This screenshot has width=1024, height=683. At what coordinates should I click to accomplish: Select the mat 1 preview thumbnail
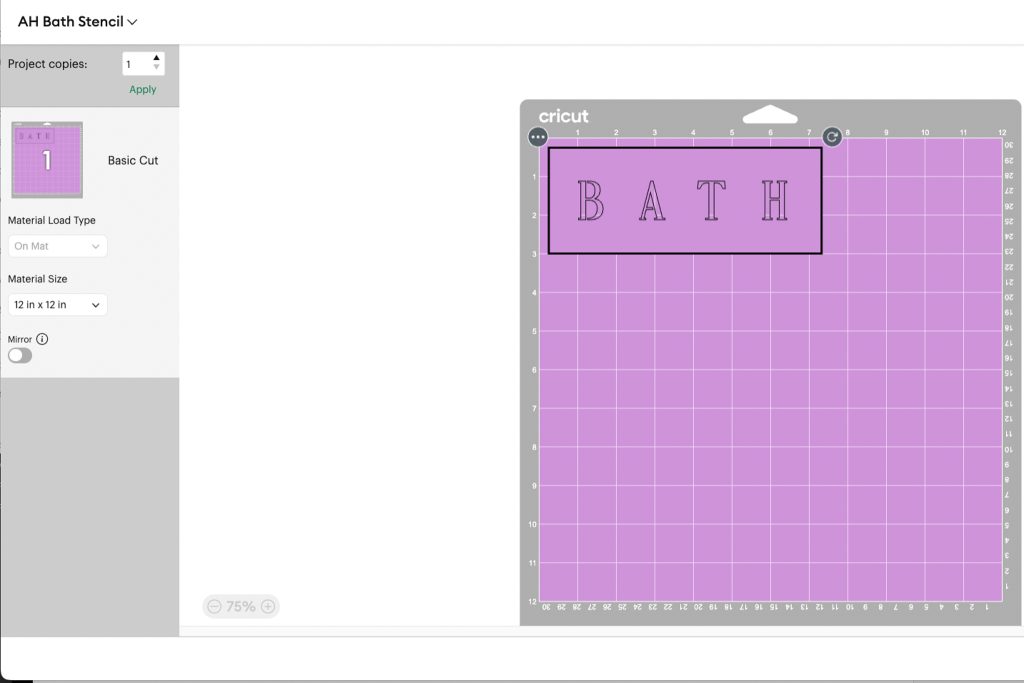47,160
